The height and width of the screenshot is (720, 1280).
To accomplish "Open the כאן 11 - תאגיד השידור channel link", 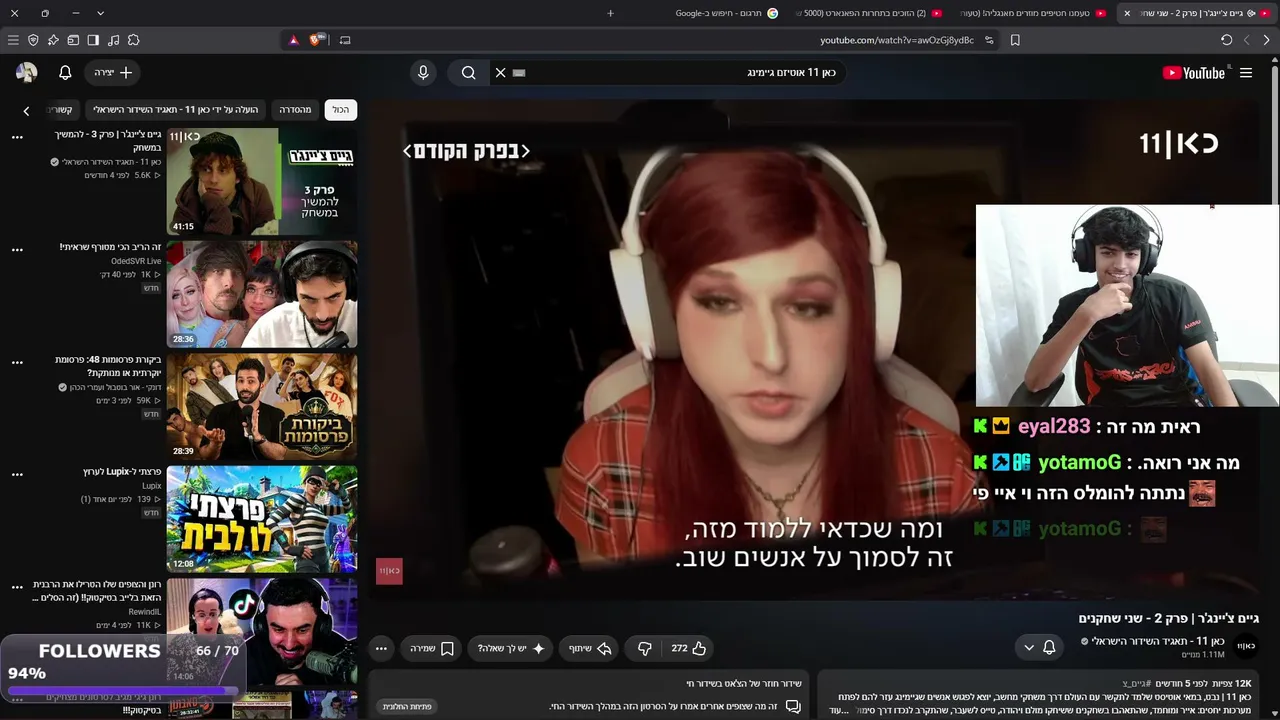I will (1158, 641).
